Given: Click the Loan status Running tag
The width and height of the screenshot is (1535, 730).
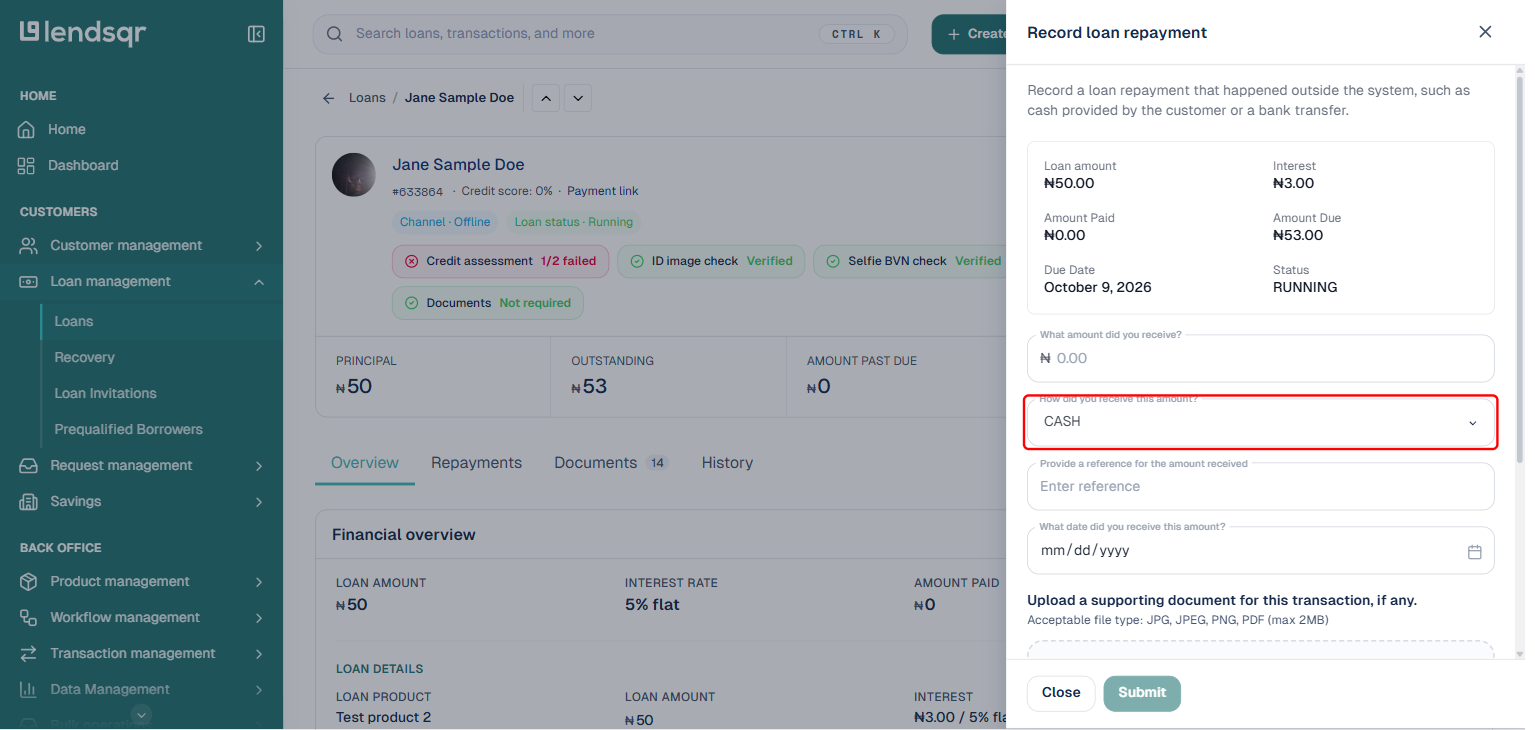Looking at the screenshot, I should coord(573,222).
